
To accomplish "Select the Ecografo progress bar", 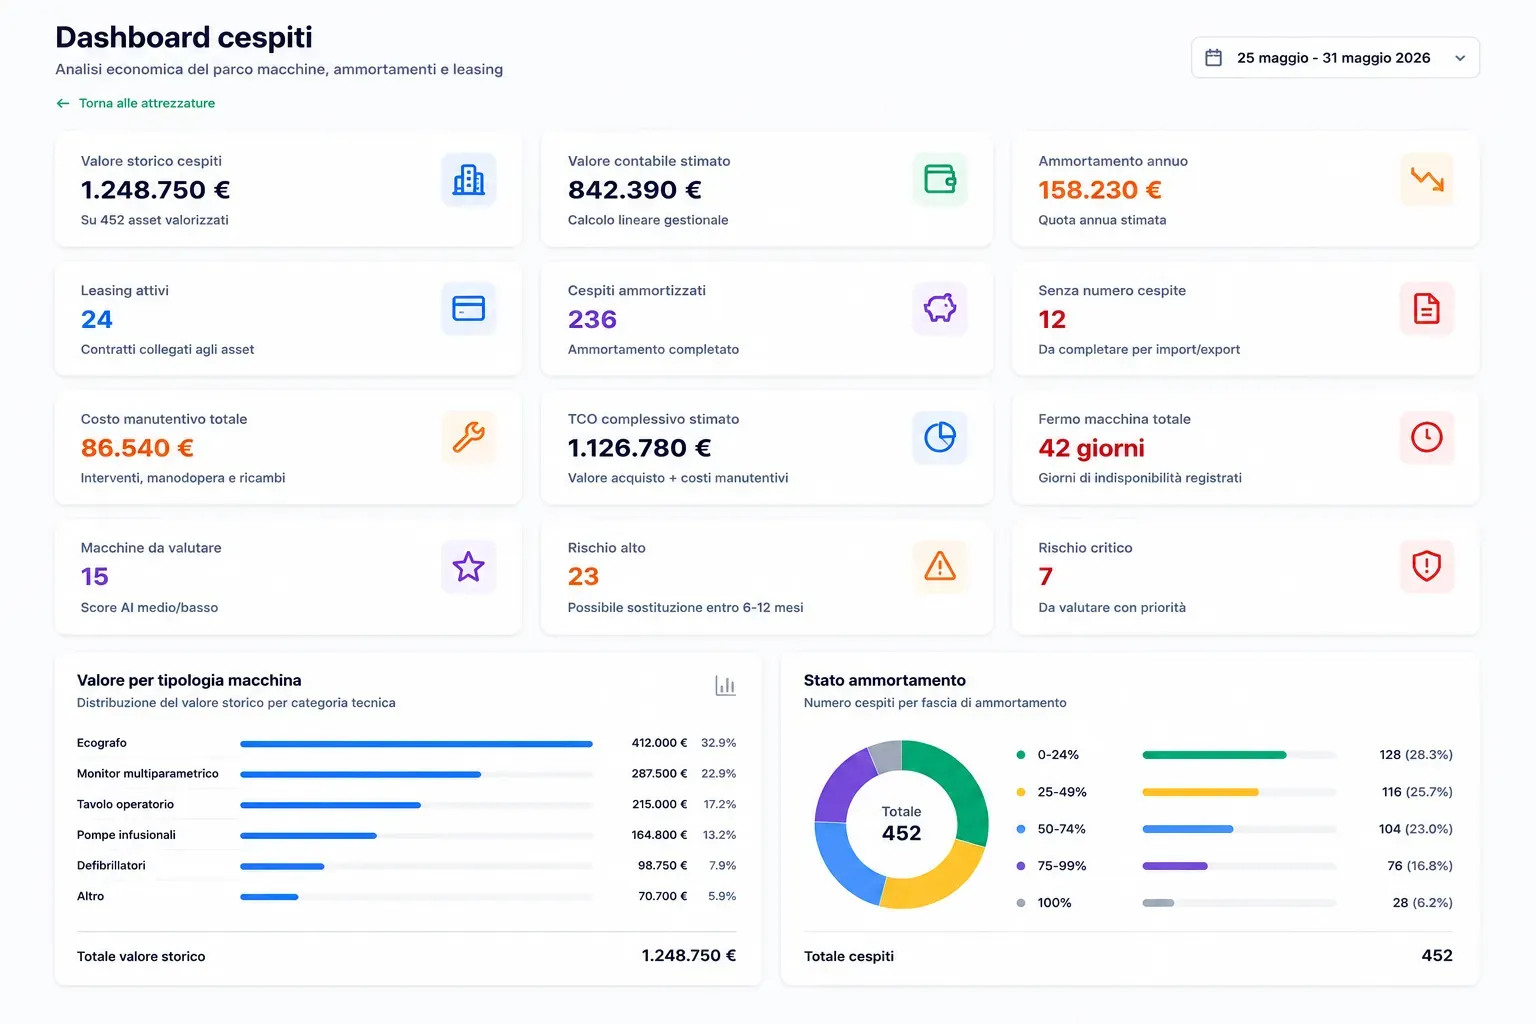I will (416, 744).
